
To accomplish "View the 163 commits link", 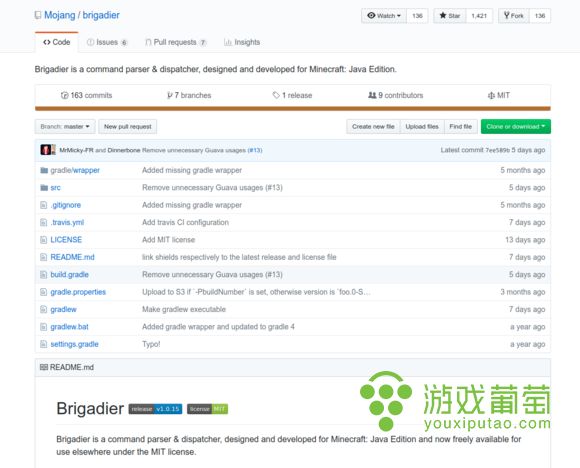I will point(86,95).
